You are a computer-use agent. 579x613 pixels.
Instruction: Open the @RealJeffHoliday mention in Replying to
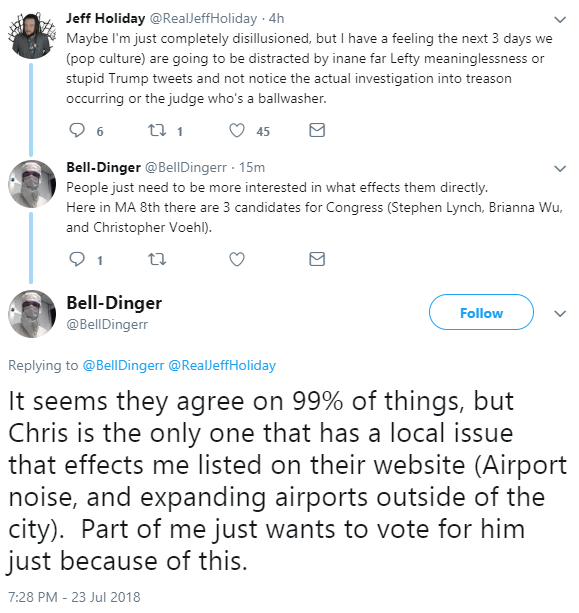222,366
